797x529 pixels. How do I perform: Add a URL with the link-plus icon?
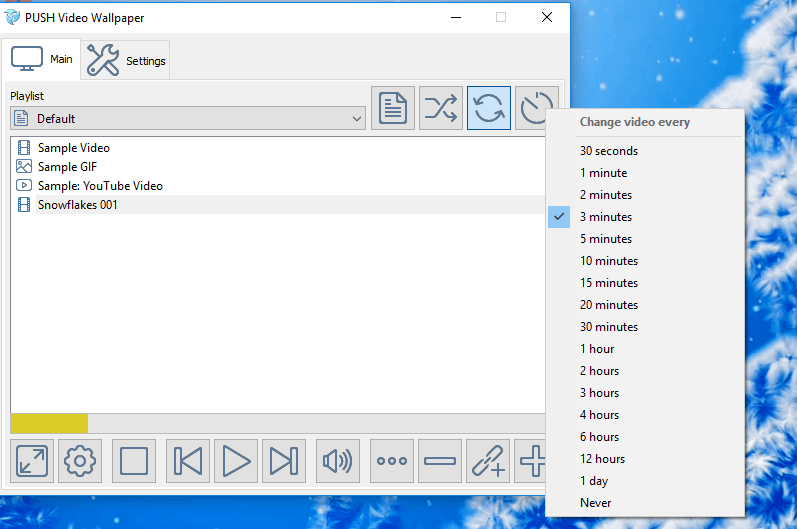488,461
